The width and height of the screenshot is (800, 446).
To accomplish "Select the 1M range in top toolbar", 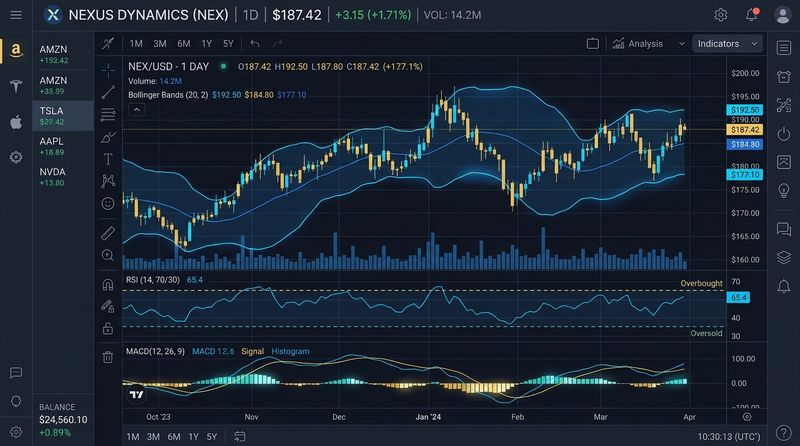I will tap(136, 44).
